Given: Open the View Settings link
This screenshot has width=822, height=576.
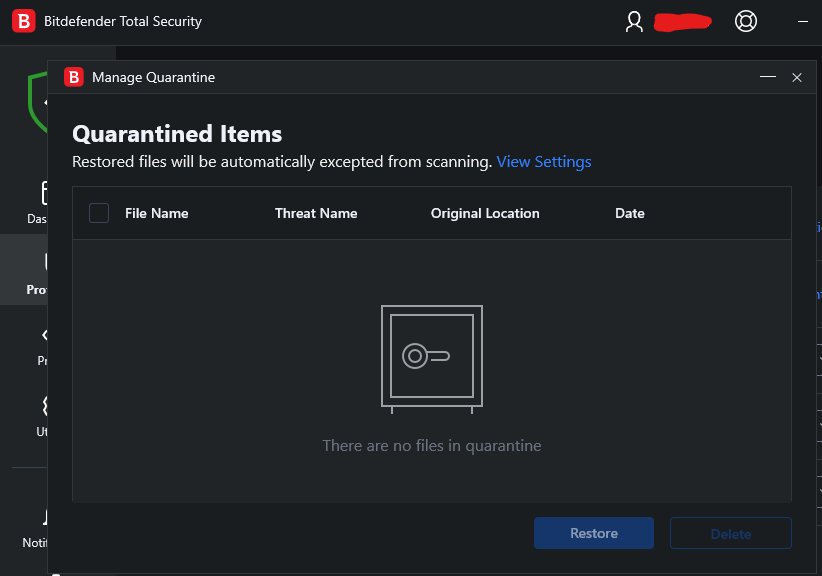Looking at the screenshot, I should click(x=544, y=162).
